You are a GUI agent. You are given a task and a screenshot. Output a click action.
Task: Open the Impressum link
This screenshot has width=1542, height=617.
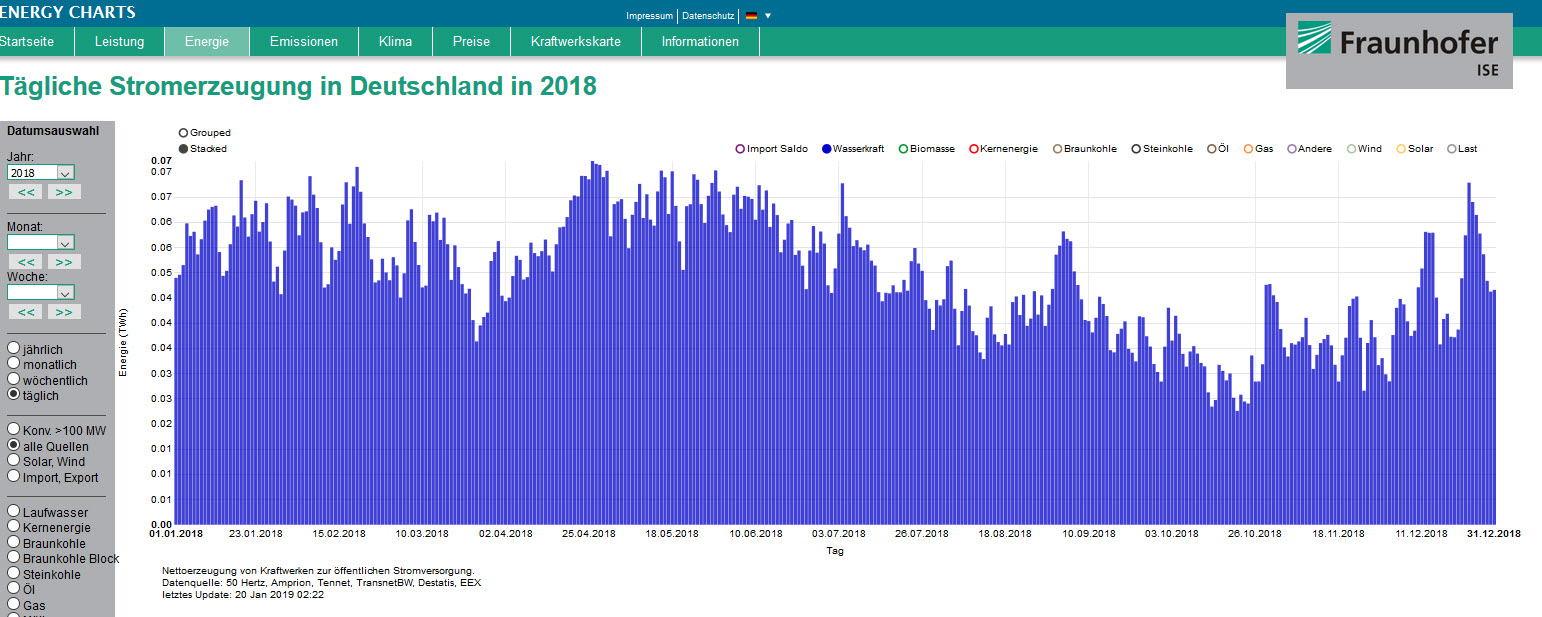click(649, 16)
